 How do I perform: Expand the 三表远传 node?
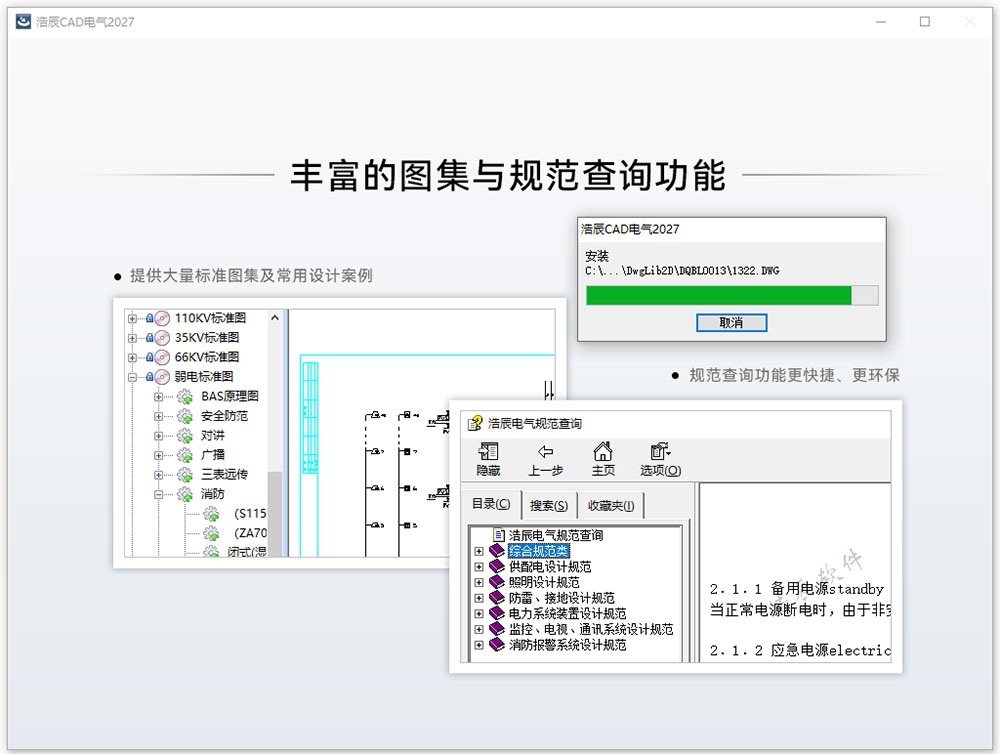point(158,475)
